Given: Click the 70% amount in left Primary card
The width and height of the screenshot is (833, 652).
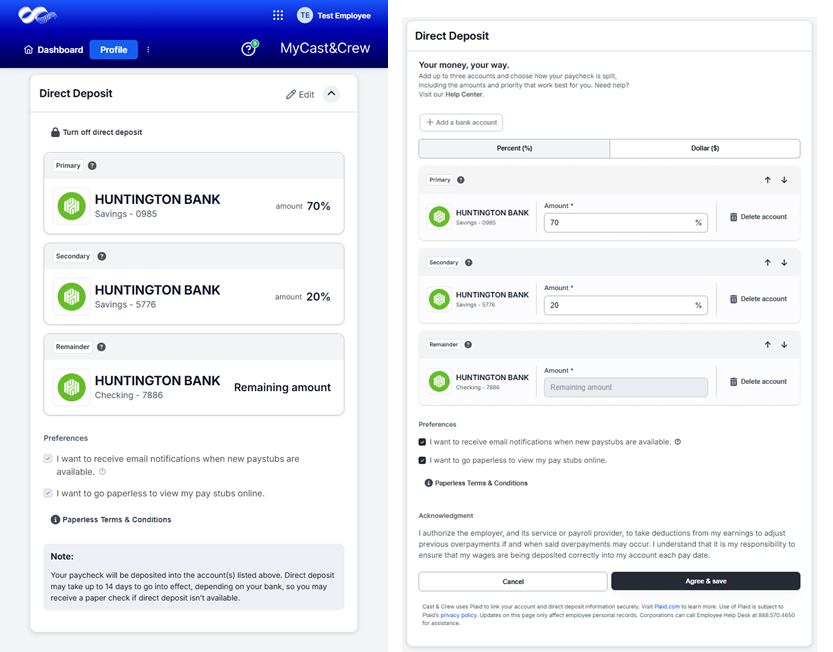Looking at the screenshot, I should 318,206.
